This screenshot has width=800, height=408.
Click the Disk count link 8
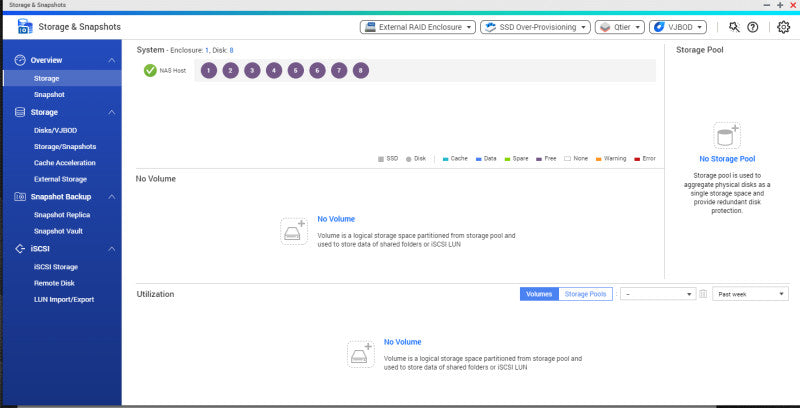click(232, 50)
